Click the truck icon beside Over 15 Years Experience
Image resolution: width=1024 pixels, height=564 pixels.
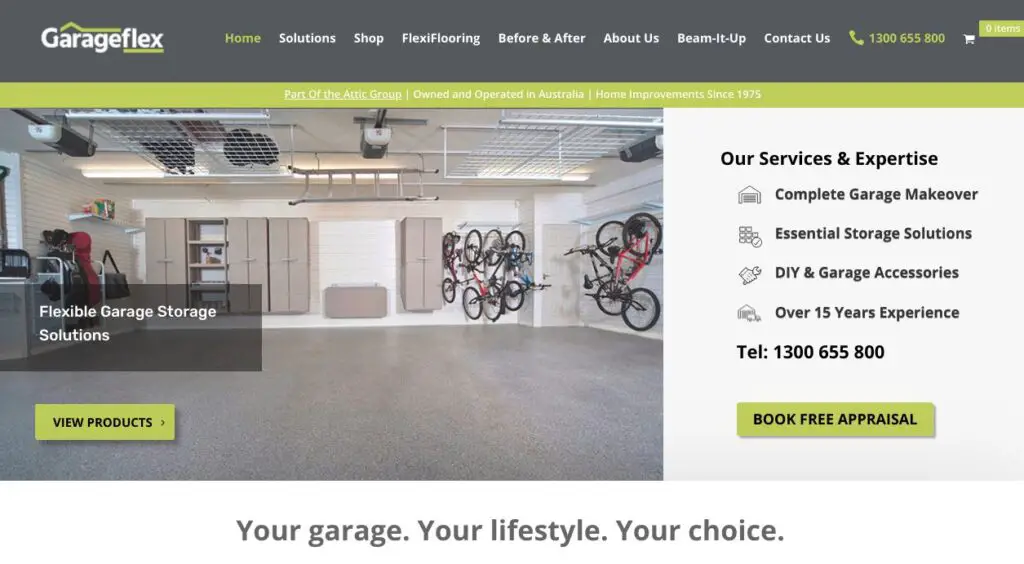pos(749,313)
